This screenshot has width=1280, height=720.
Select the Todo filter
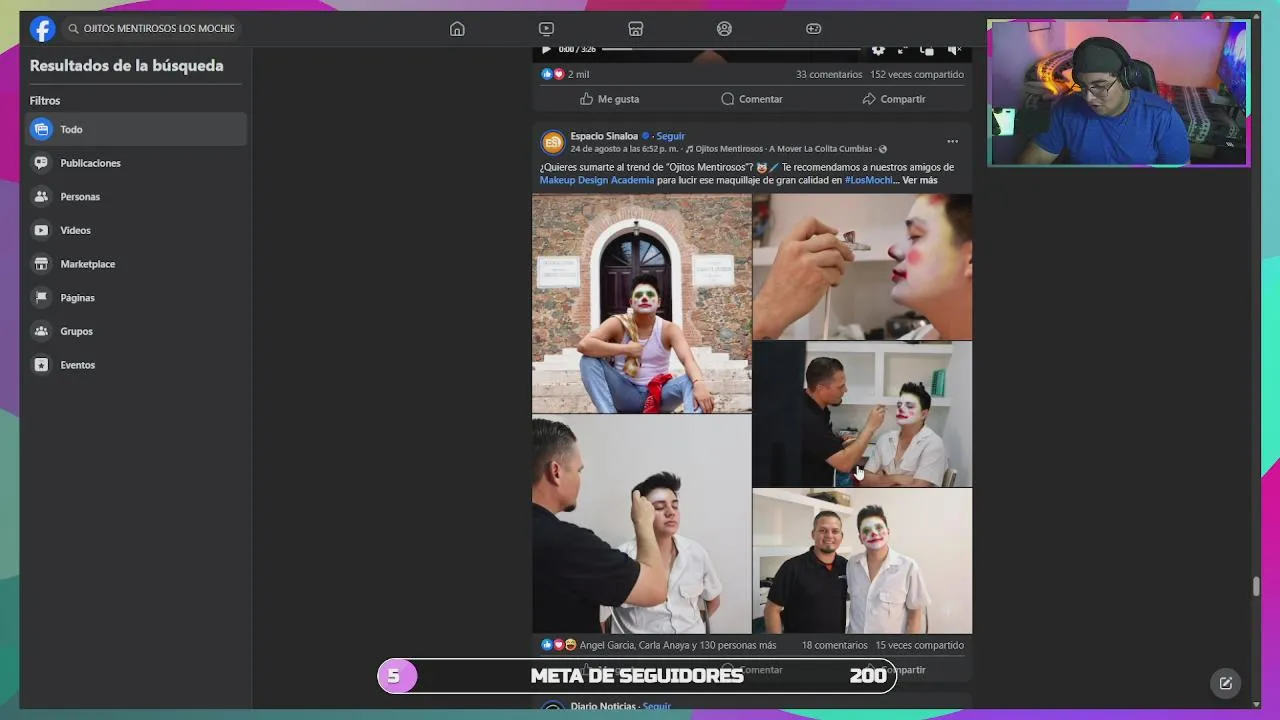point(136,129)
